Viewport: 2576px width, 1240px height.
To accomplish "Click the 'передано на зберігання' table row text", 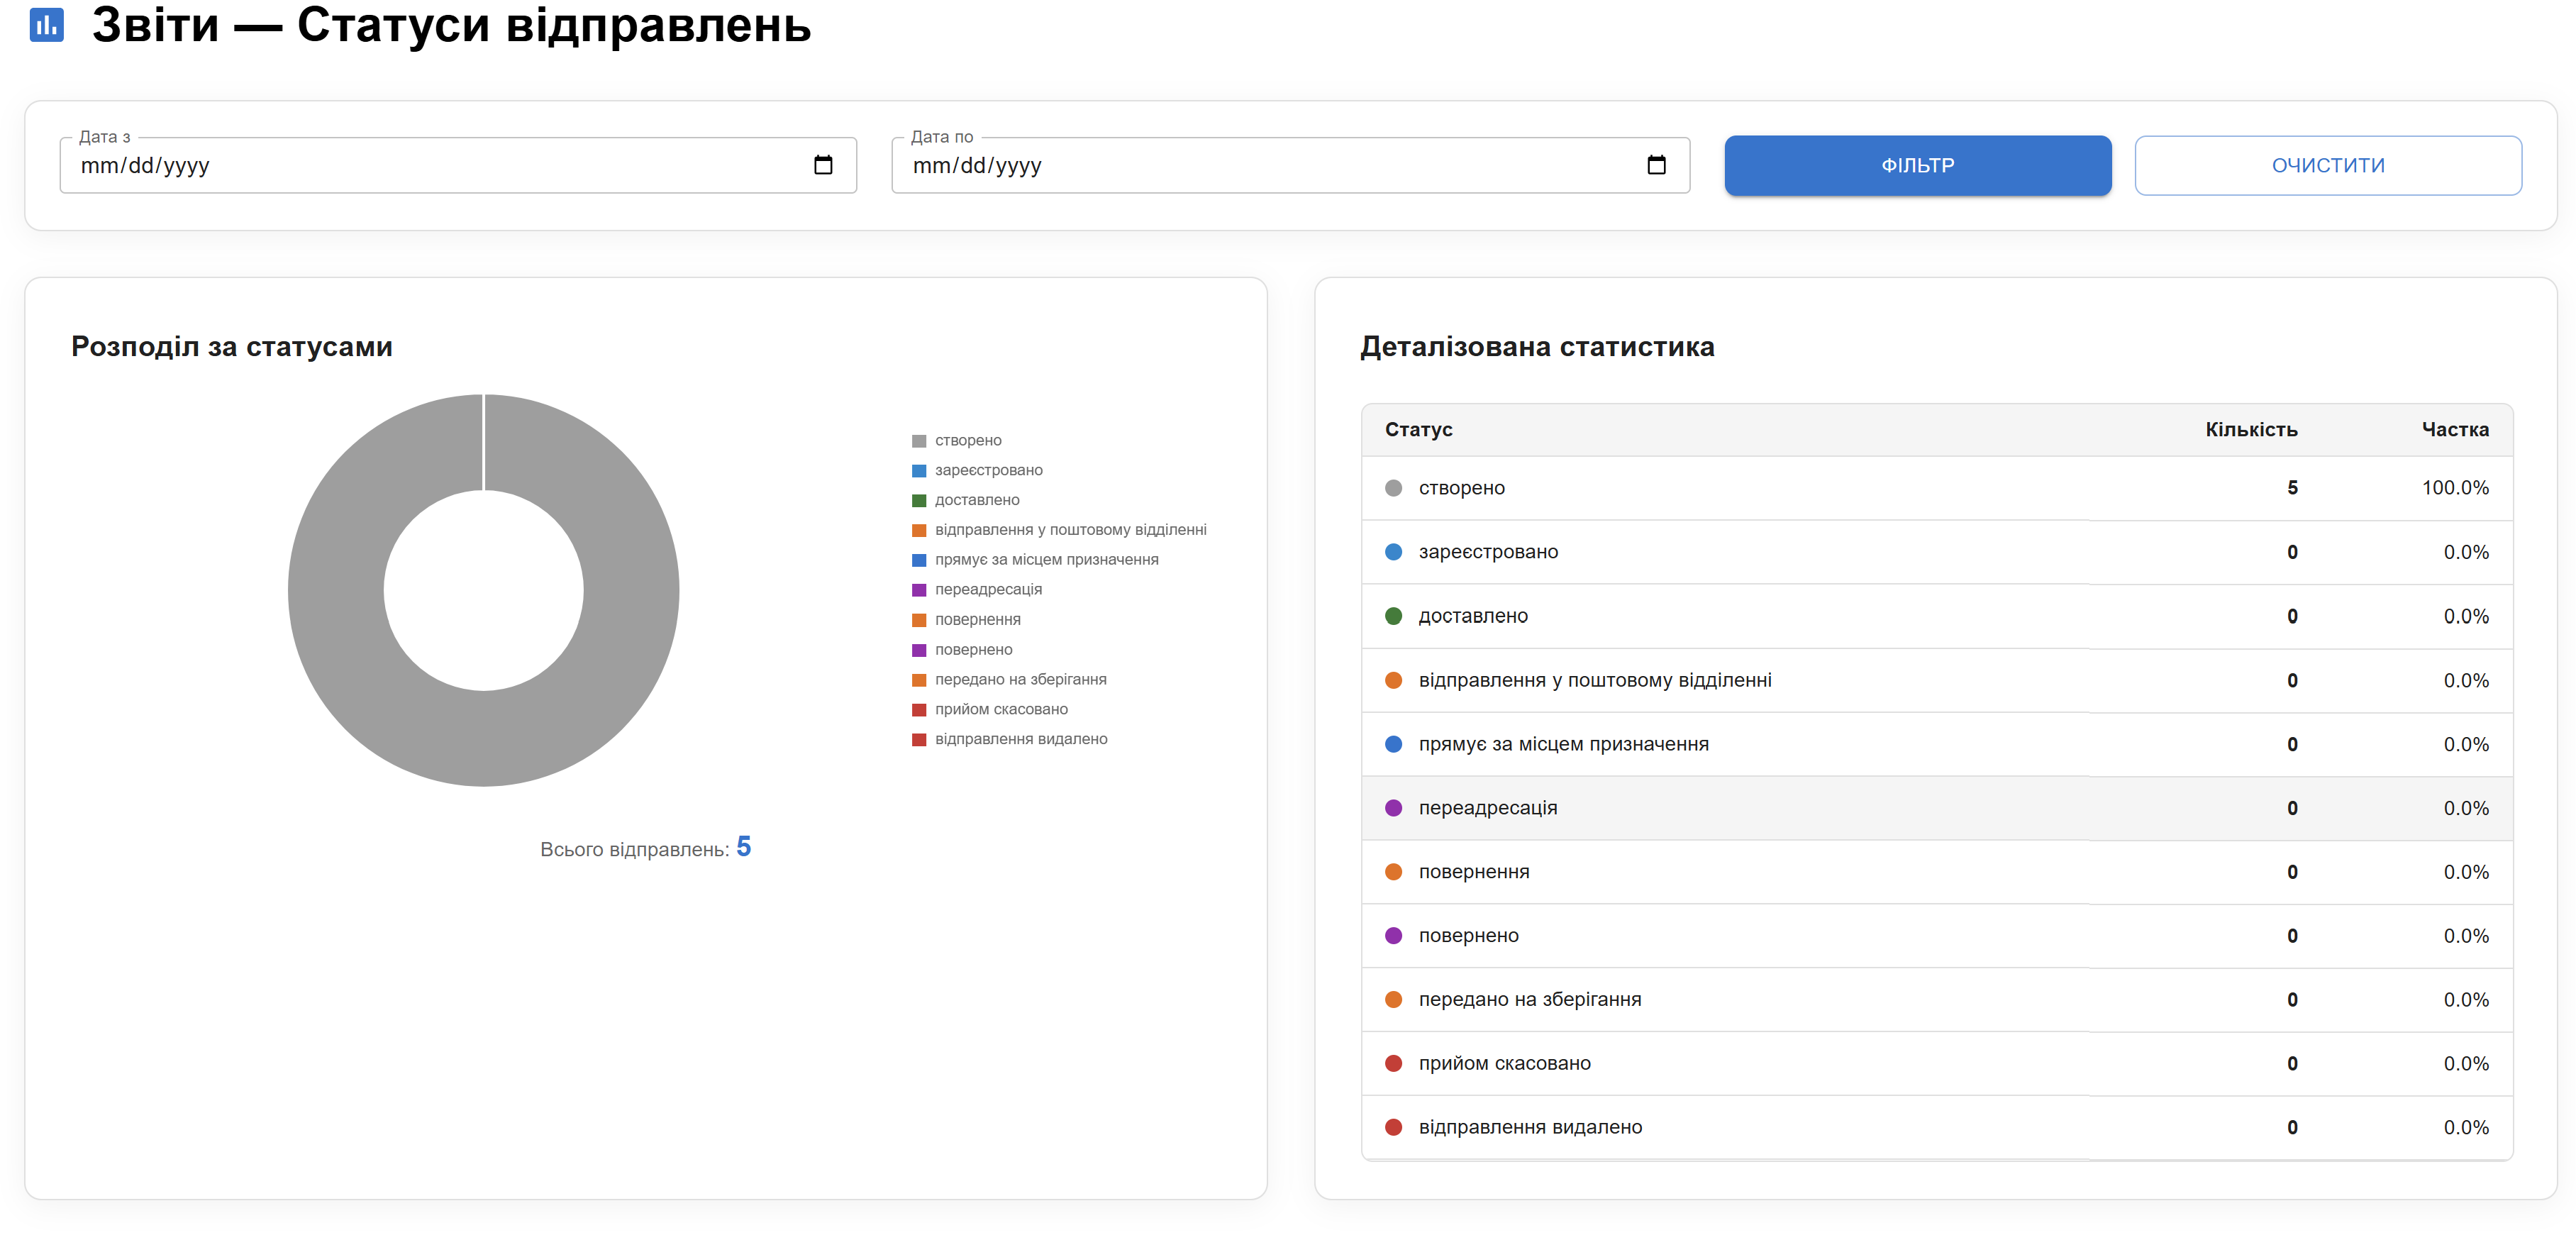I will pos(1530,999).
